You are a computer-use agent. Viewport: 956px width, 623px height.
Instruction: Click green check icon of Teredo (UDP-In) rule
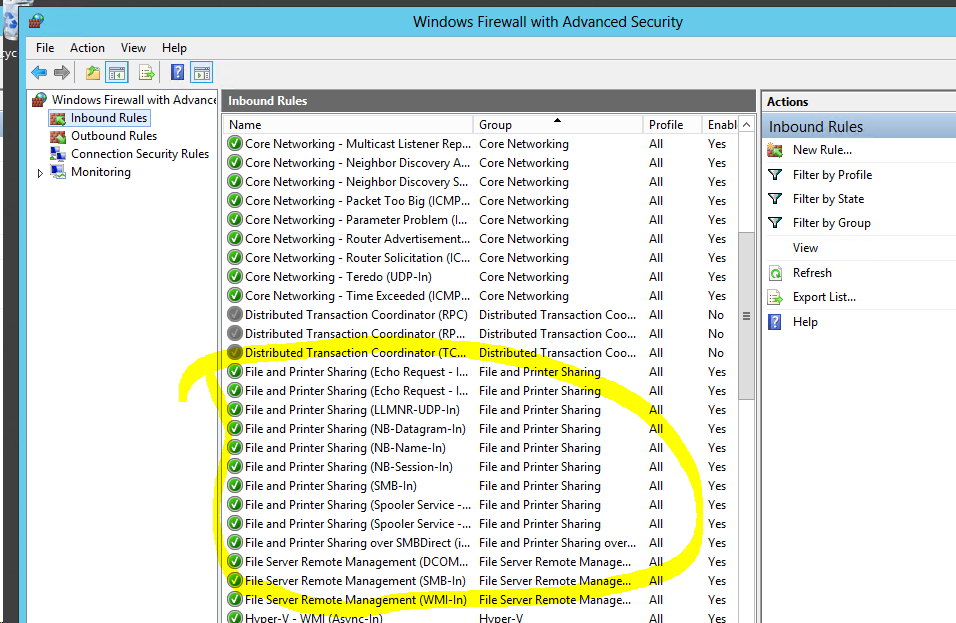coord(235,277)
